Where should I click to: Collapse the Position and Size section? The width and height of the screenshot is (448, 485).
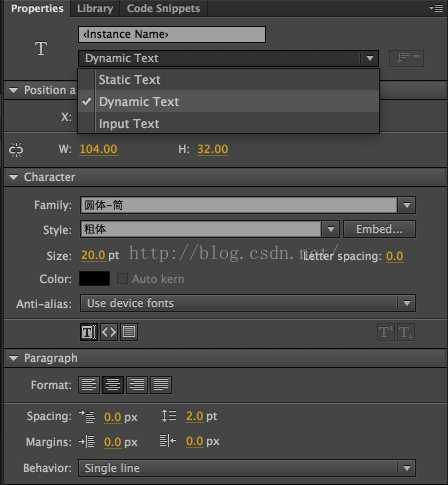pyautogui.click(x=14, y=90)
